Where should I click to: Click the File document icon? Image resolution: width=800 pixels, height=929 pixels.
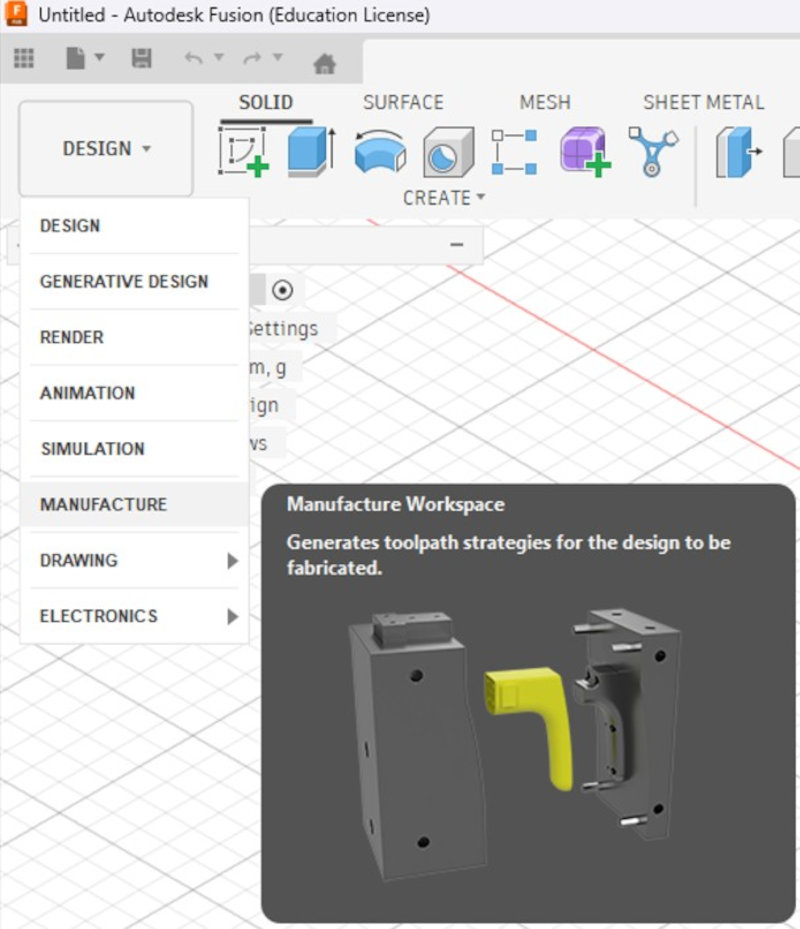pyautogui.click(x=75, y=58)
